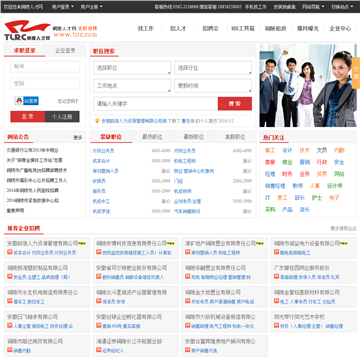Image resolution: width=360 pixels, height=360 pixels.
Task: Click red job icon under 安徽创锋企业孵化器有限公司
Action: tap(99, 326)
